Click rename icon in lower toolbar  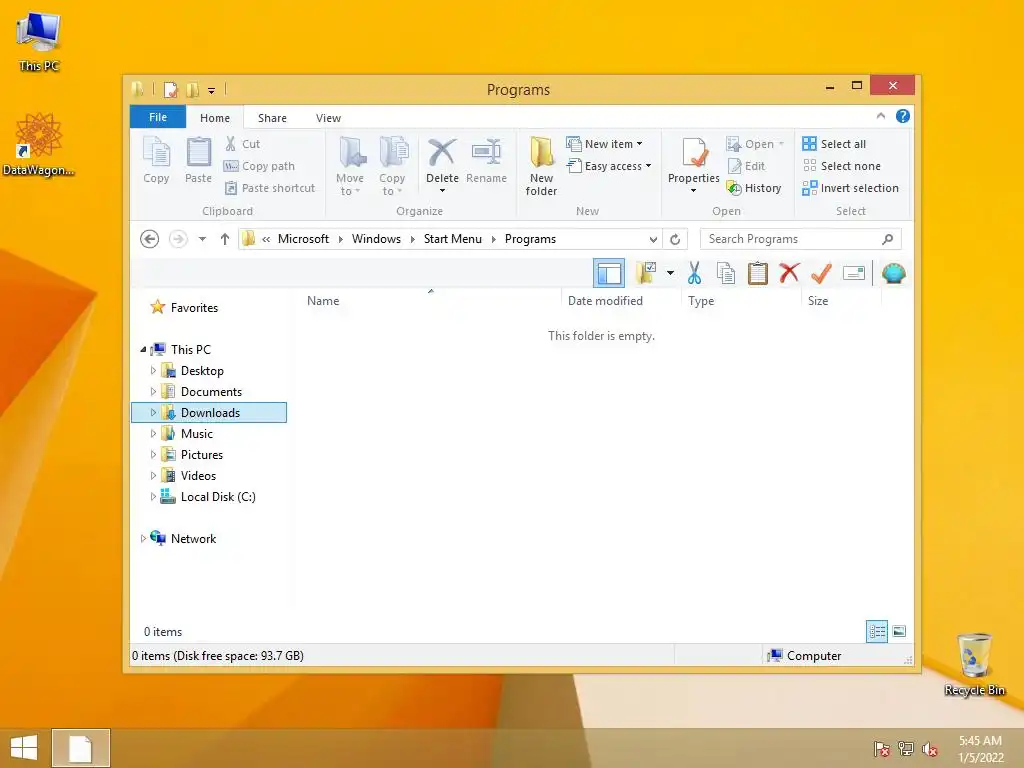pos(854,273)
